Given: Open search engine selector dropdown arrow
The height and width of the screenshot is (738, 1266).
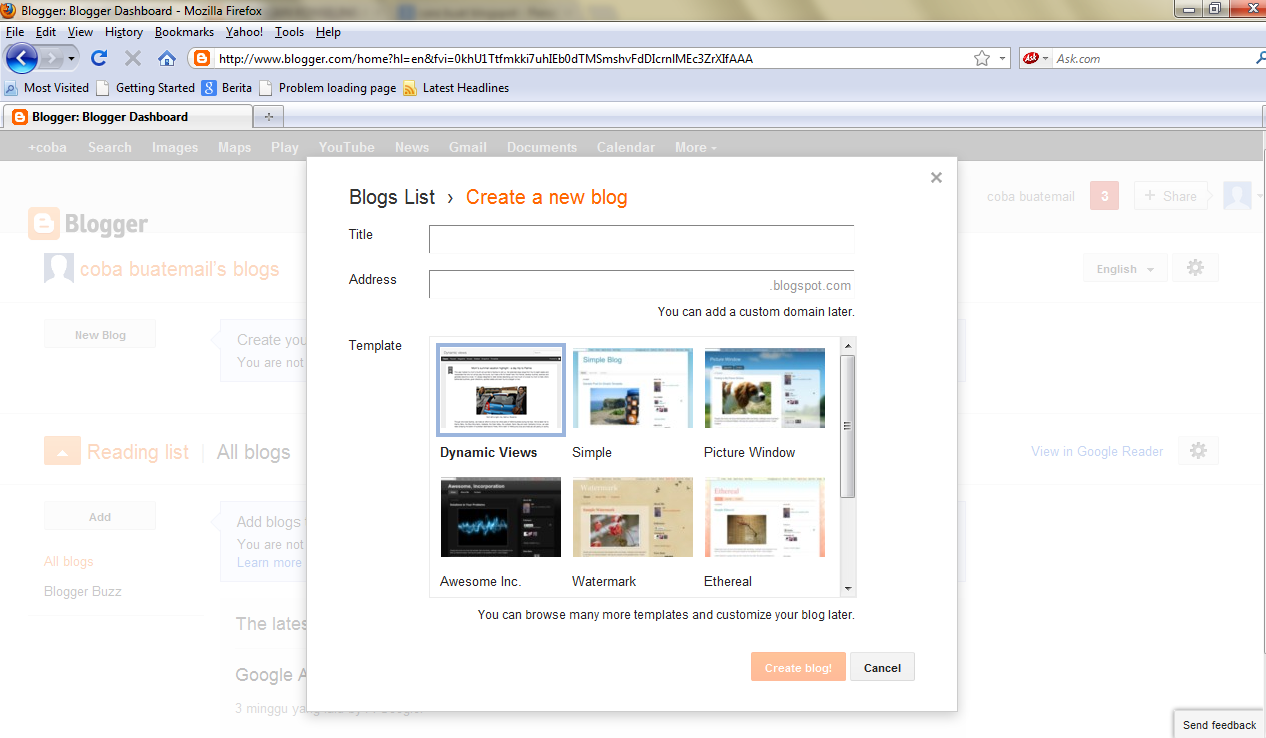Looking at the screenshot, I should 1046,58.
